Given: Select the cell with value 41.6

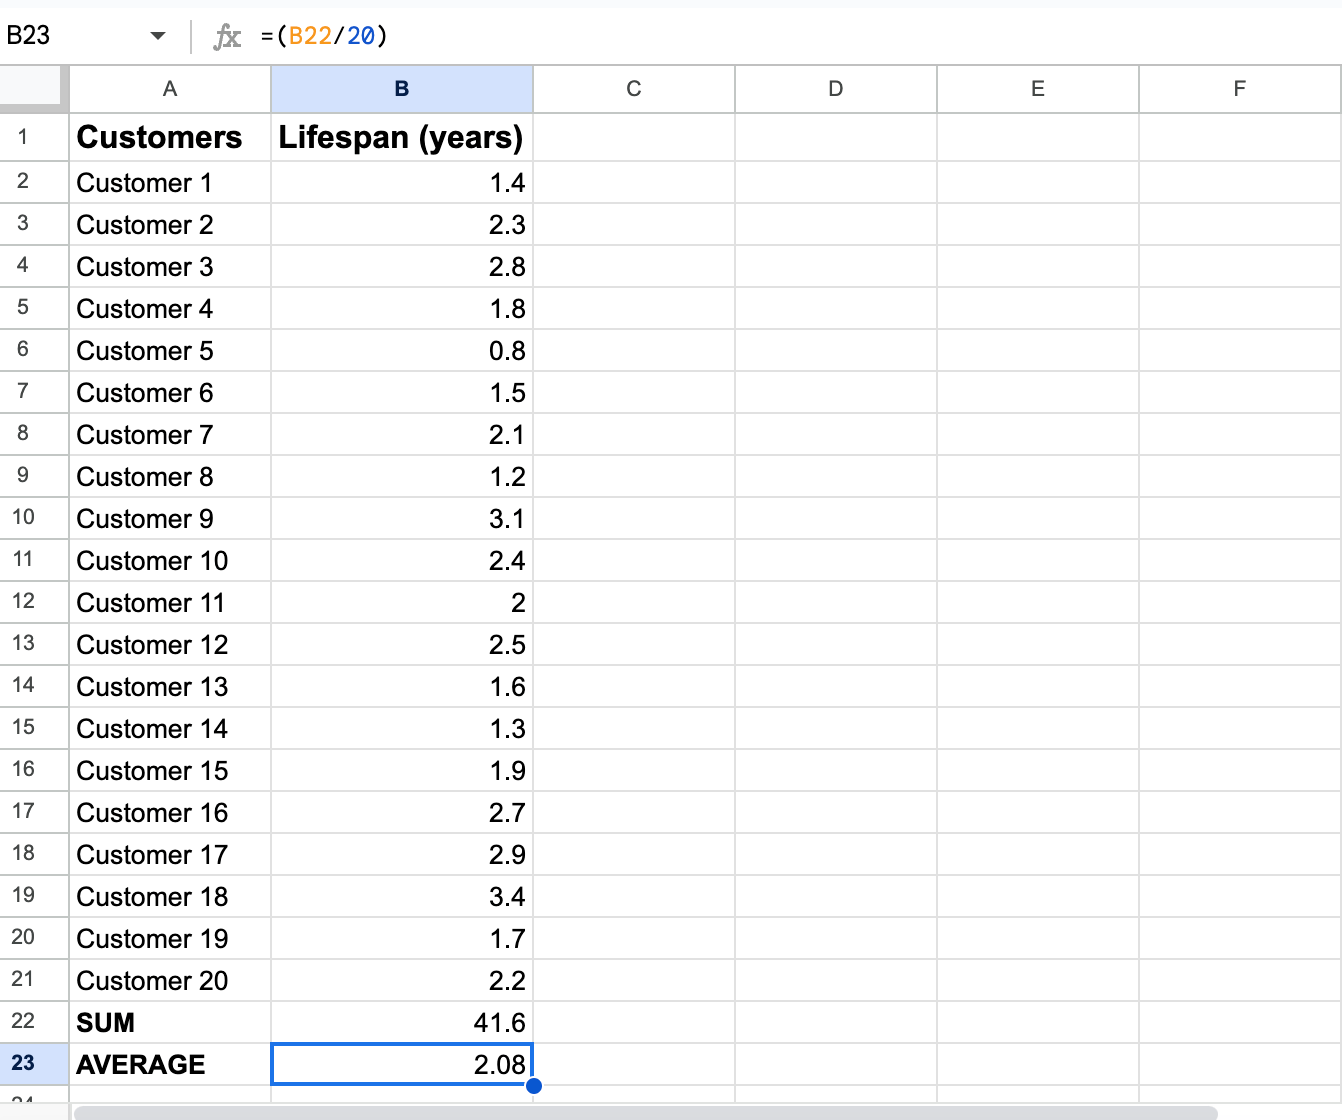Looking at the screenshot, I should 402,1023.
